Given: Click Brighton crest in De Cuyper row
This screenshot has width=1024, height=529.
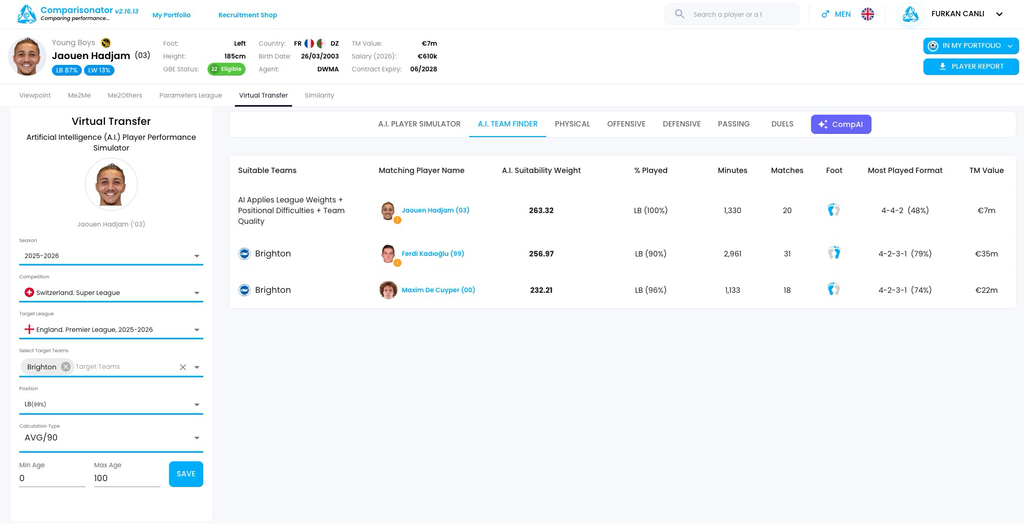Looking at the screenshot, I should 245,290.
